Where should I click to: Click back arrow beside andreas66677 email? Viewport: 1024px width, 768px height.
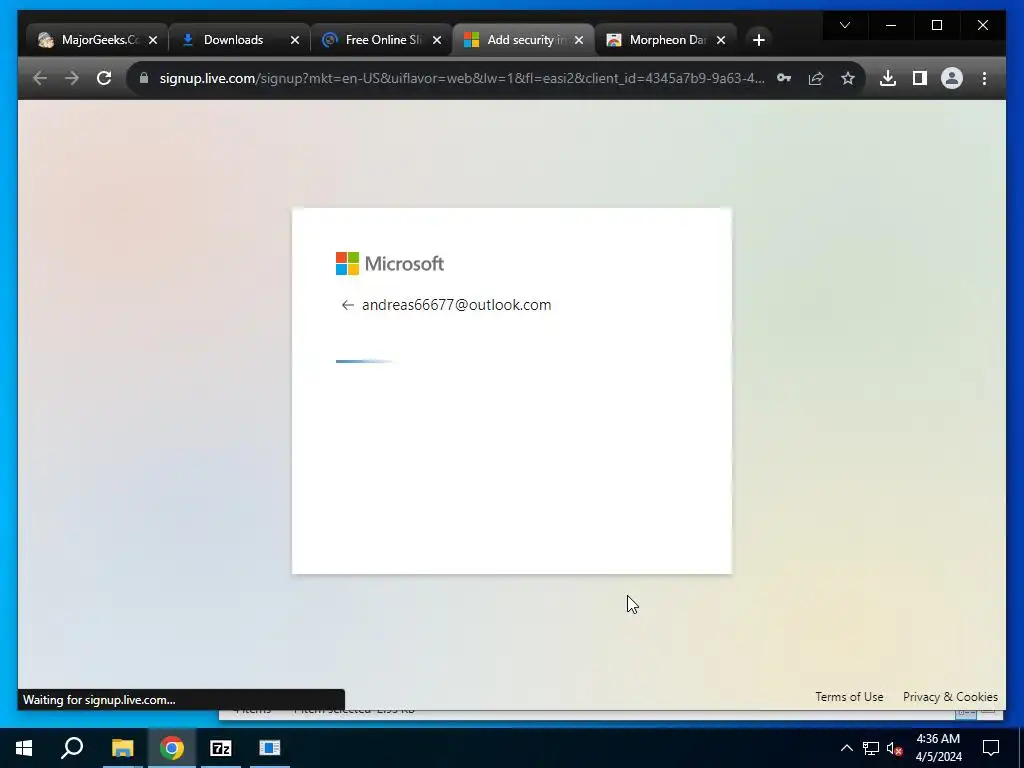(x=347, y=305)
